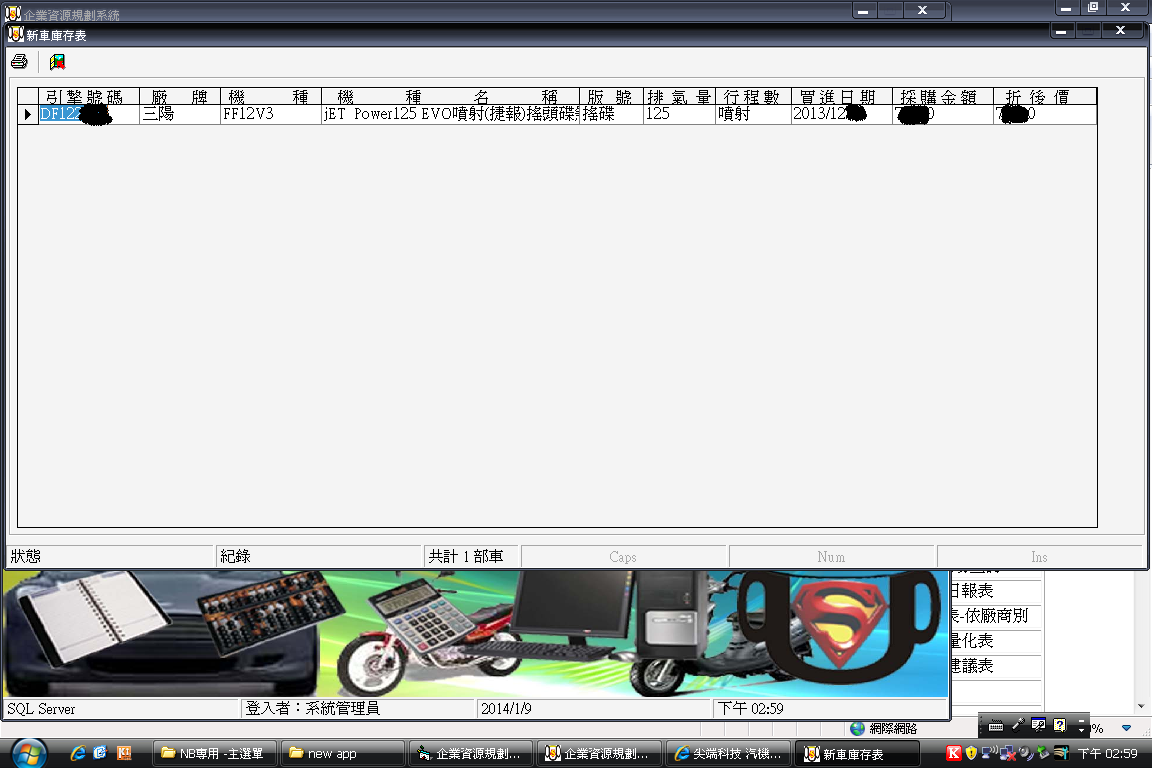This screenshot has width=1152, height=768.
Task: Click the scrollbar down arrow in background window
Action: point(1141,706)
